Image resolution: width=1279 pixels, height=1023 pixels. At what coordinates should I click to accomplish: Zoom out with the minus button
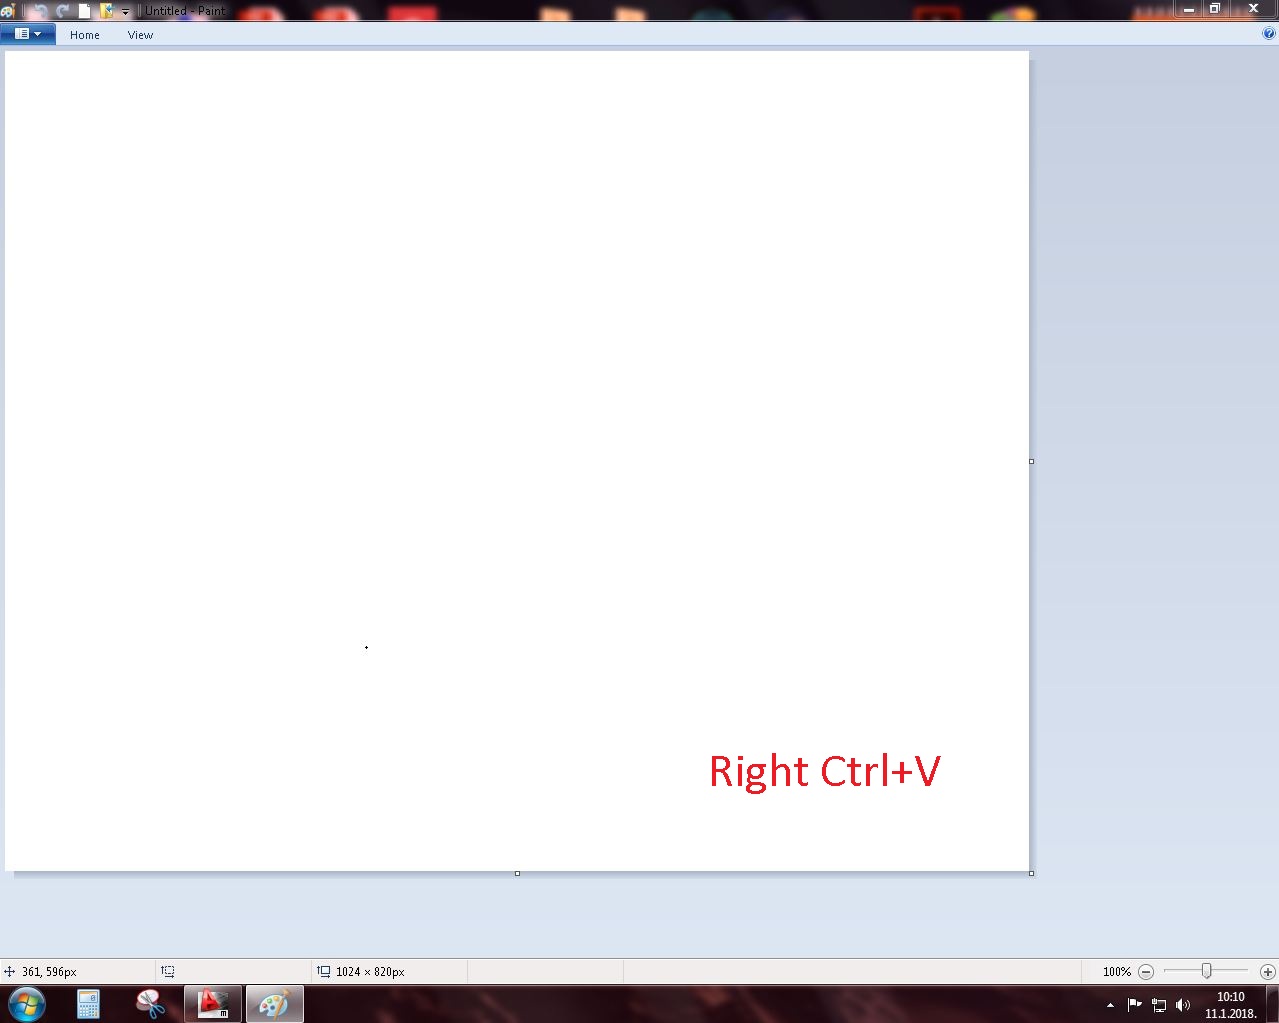pos(1146,972)
